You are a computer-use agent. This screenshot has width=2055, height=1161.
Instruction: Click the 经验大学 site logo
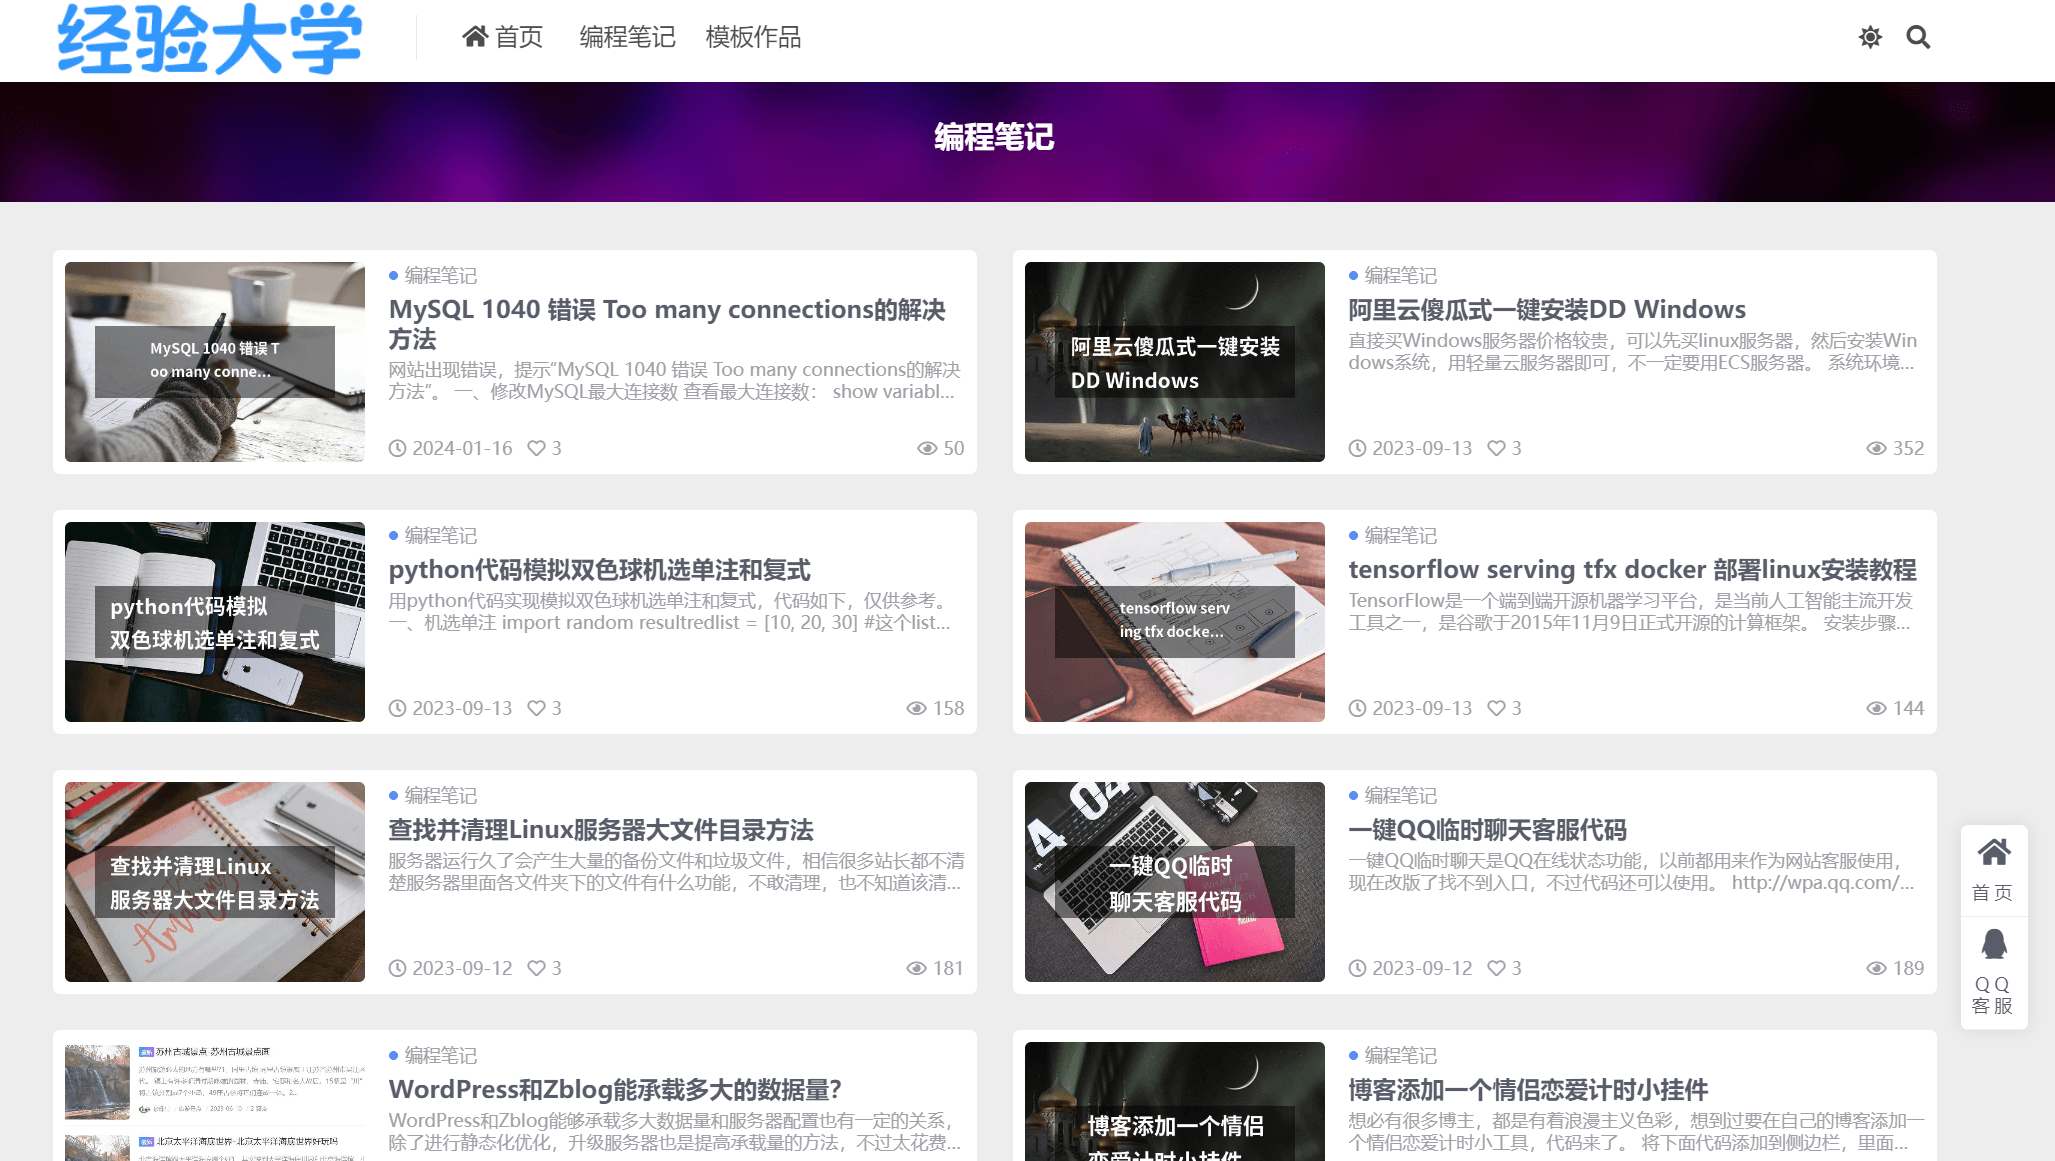coord(209,40)
